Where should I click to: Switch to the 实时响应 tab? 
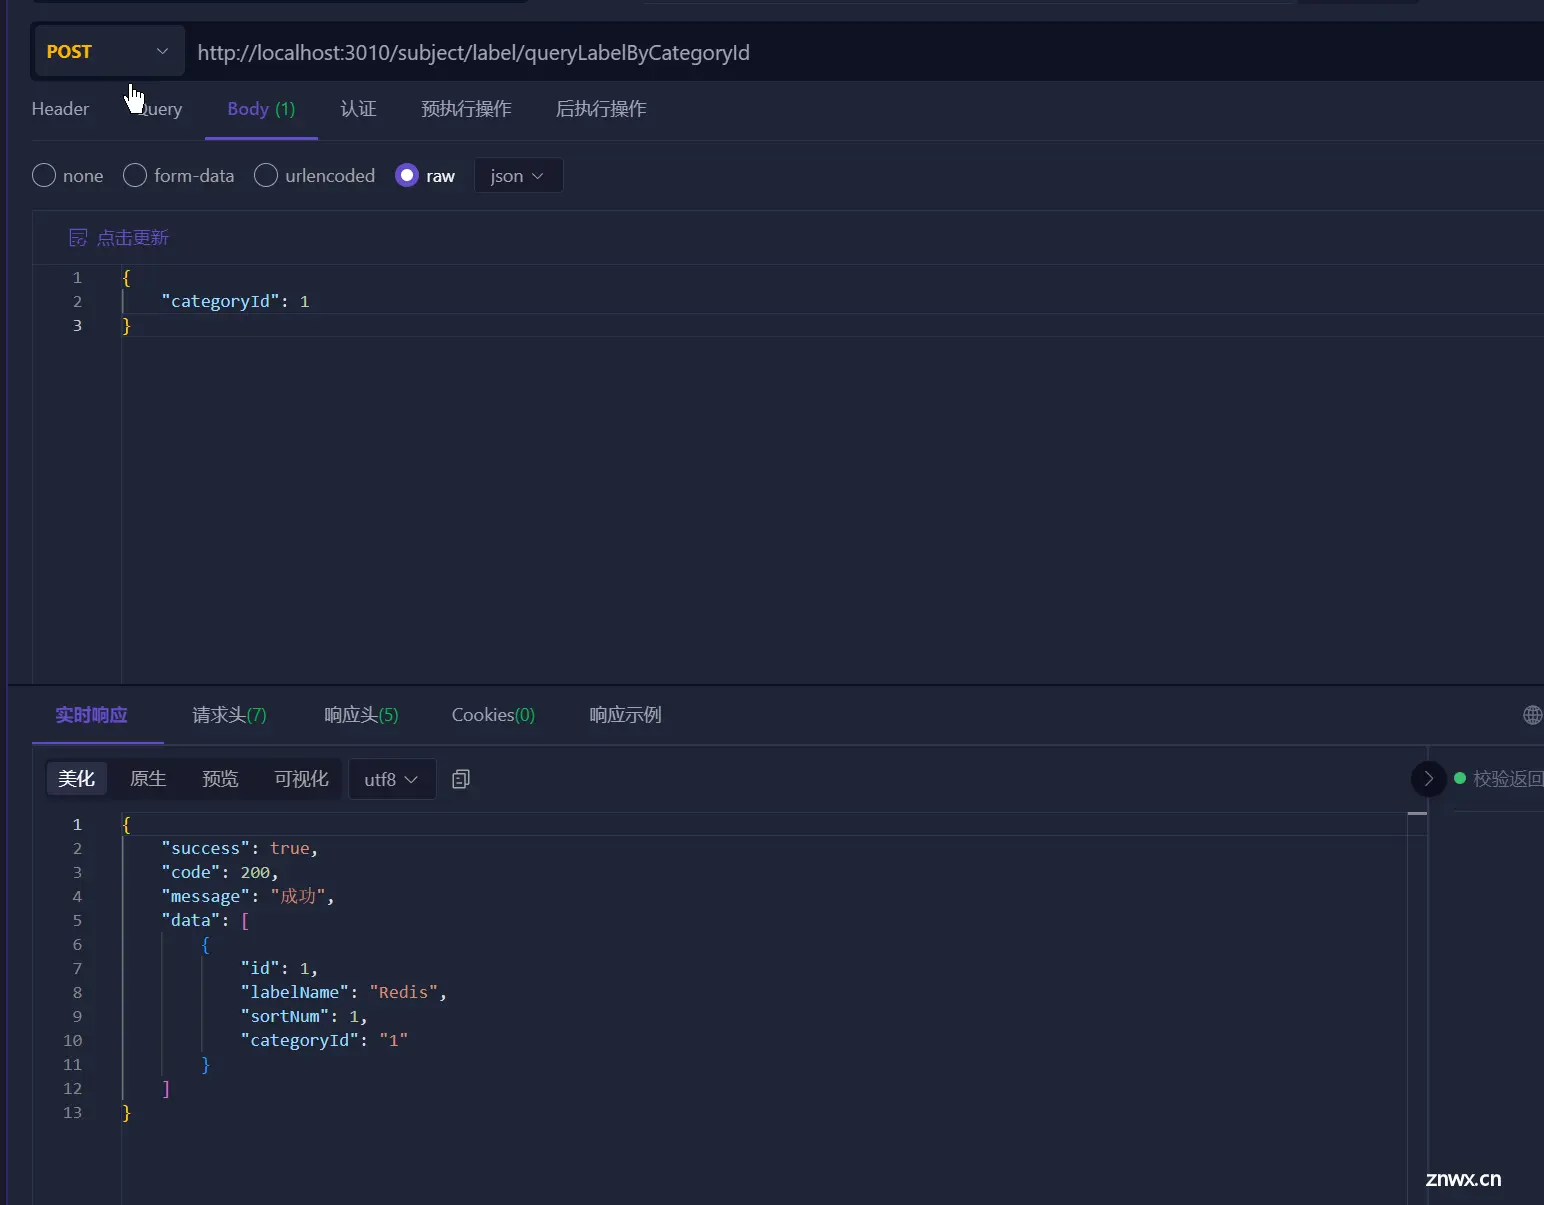(91, 715)
